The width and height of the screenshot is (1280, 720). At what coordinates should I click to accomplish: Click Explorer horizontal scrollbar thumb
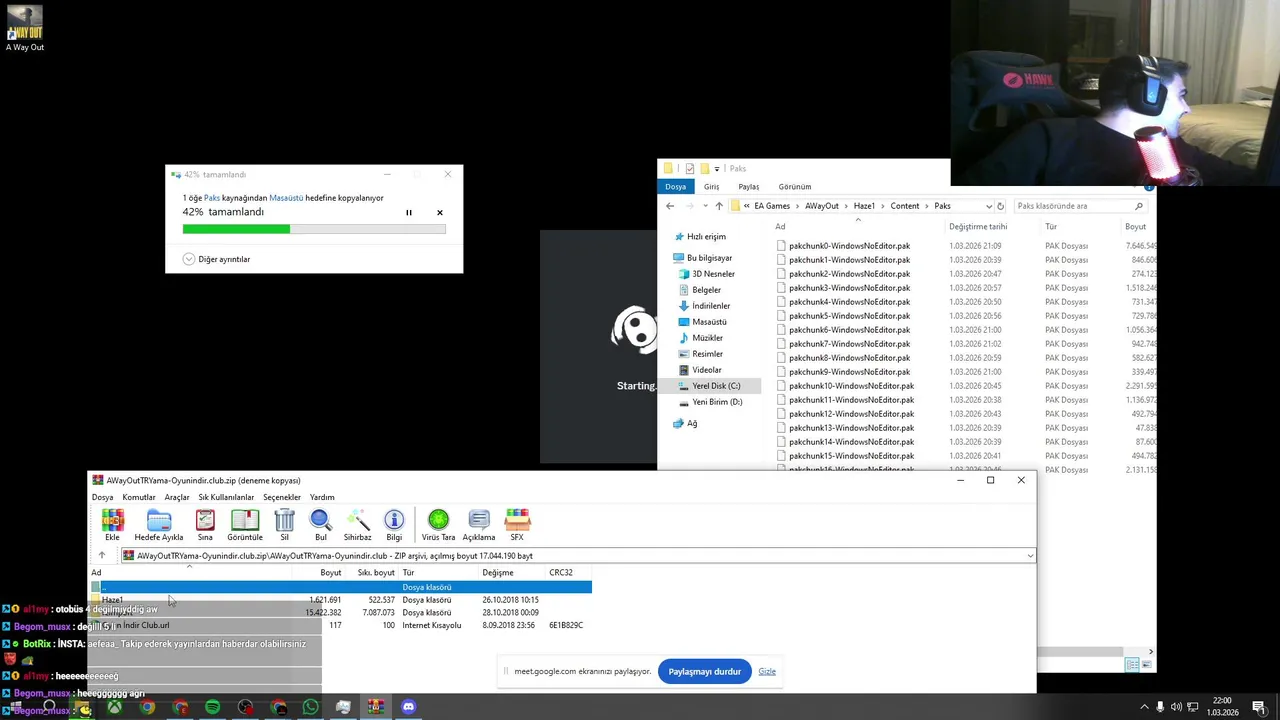pos(1079,652)
